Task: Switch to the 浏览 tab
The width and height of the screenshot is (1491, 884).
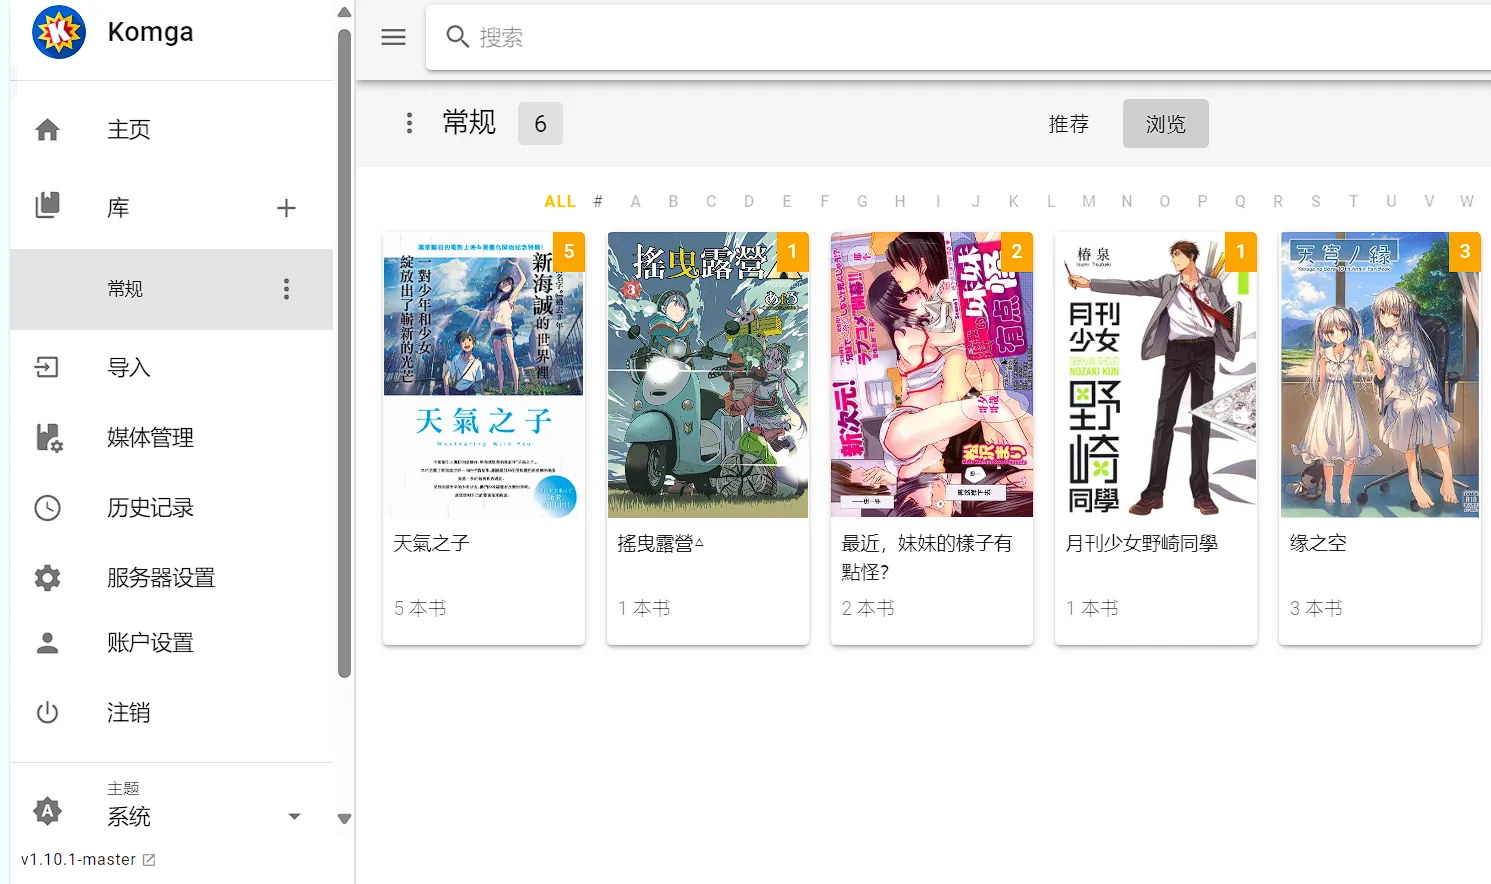Action: 1165,124
